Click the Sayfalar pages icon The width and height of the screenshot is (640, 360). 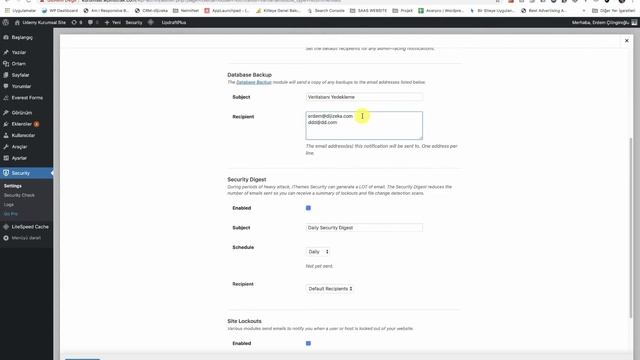tap(6, 75)
